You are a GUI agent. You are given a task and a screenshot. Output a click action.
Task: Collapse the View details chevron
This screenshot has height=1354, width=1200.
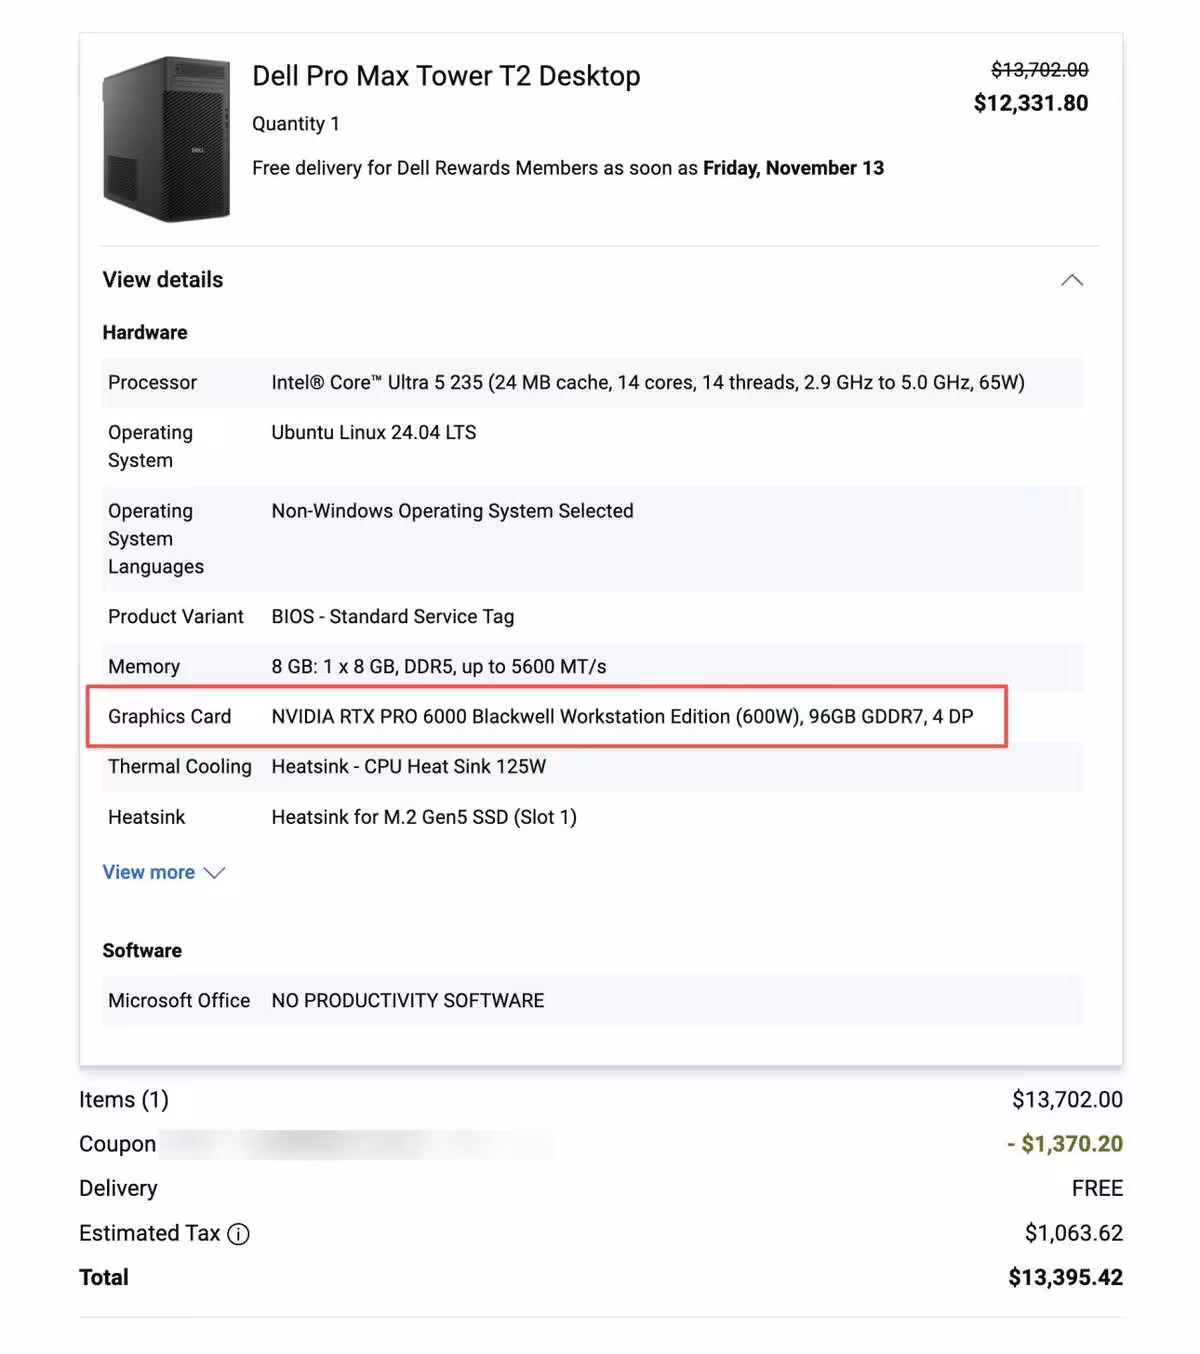coord(1071,280)
